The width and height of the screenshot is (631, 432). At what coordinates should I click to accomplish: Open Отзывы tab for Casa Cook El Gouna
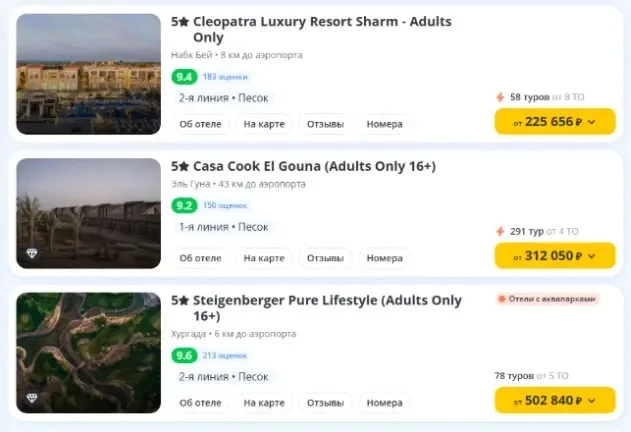325,258
